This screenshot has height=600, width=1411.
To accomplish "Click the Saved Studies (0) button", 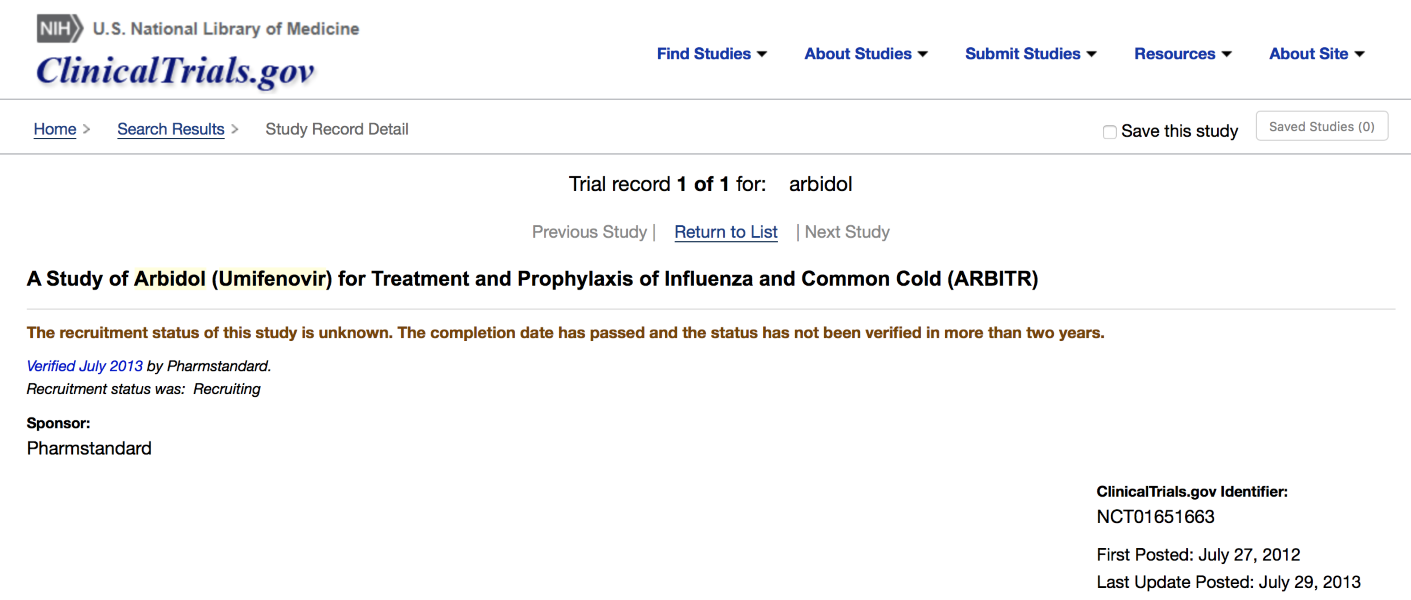I will 1321,126.
